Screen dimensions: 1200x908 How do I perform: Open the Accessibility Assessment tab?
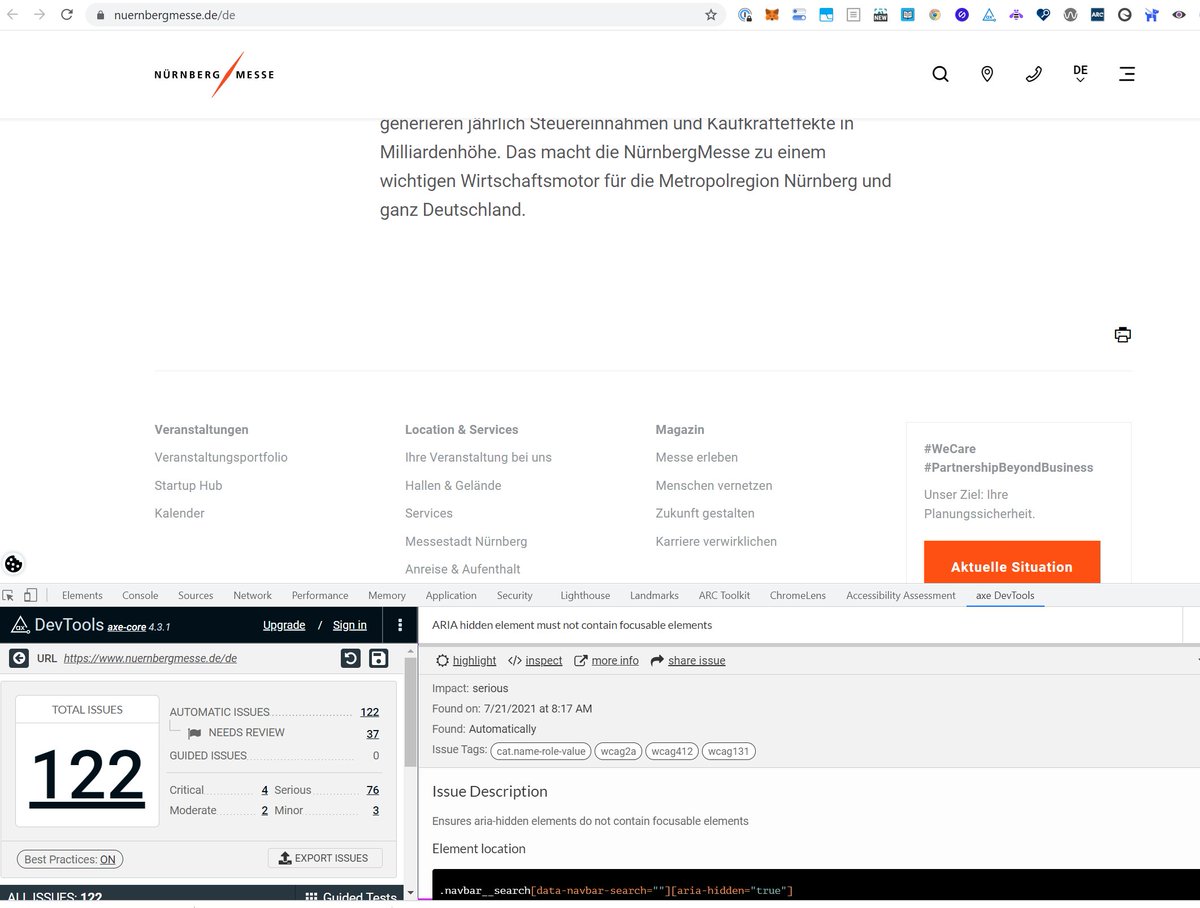(901, 595)
